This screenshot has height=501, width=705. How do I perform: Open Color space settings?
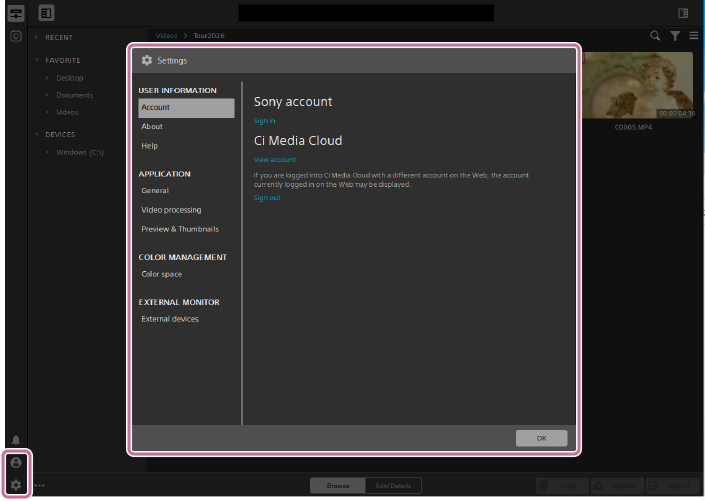point(161,274)
